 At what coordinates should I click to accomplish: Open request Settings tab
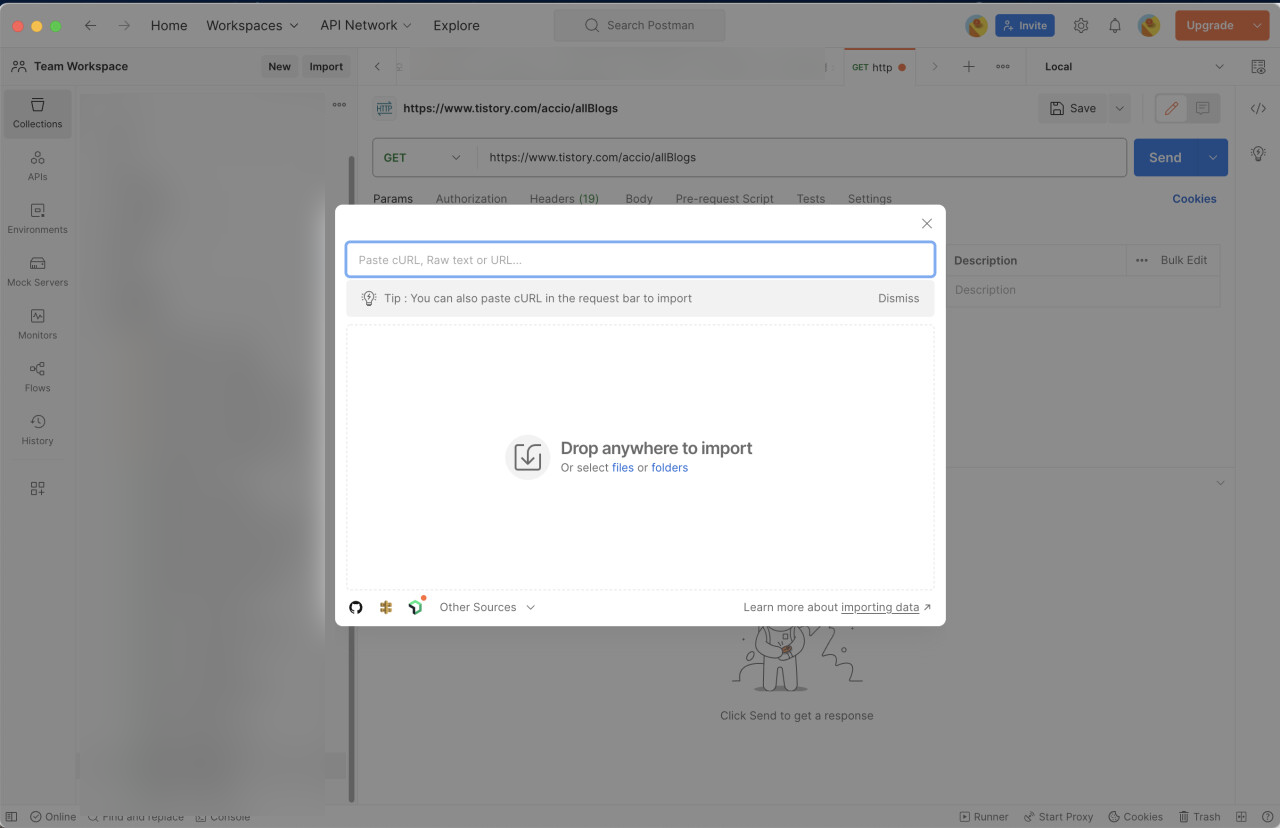870,198
